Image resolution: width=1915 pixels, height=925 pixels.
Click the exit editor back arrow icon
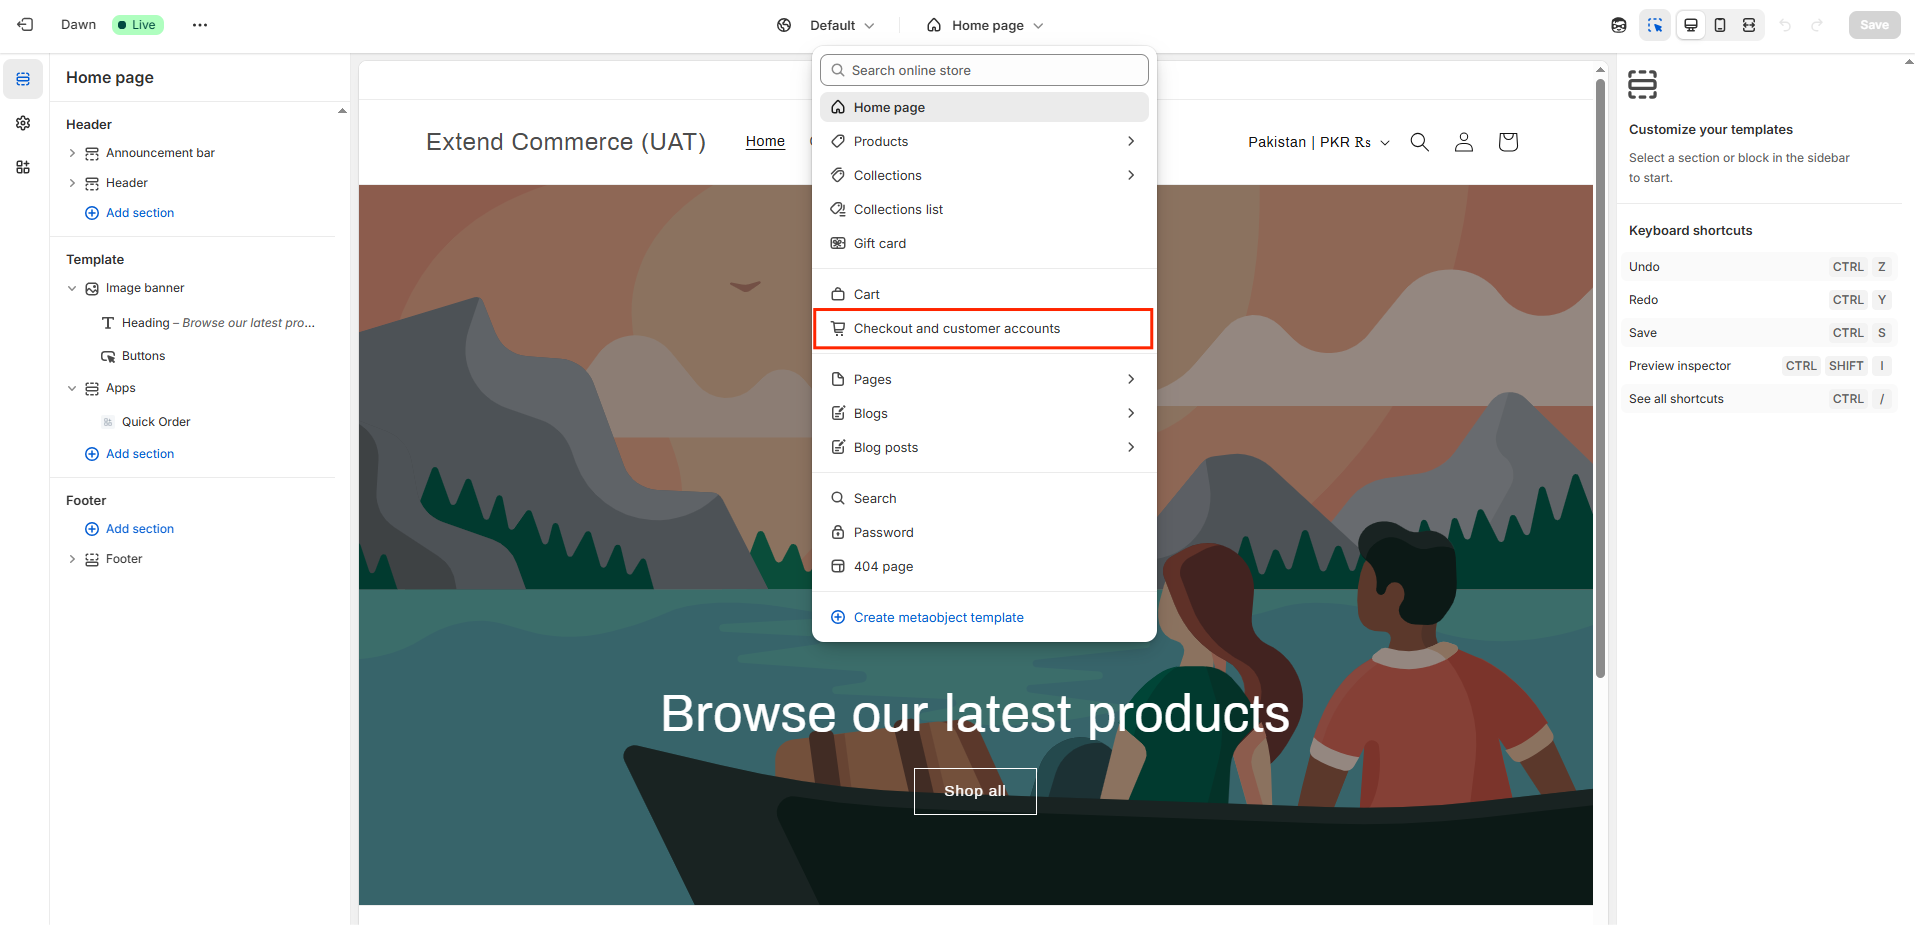[25, 25]
